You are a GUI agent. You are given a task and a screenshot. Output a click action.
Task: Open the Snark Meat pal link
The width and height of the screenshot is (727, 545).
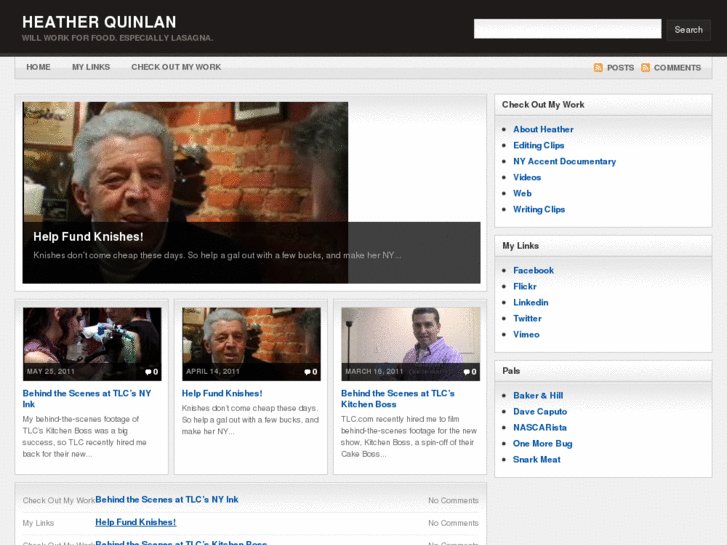coord(537,459)
